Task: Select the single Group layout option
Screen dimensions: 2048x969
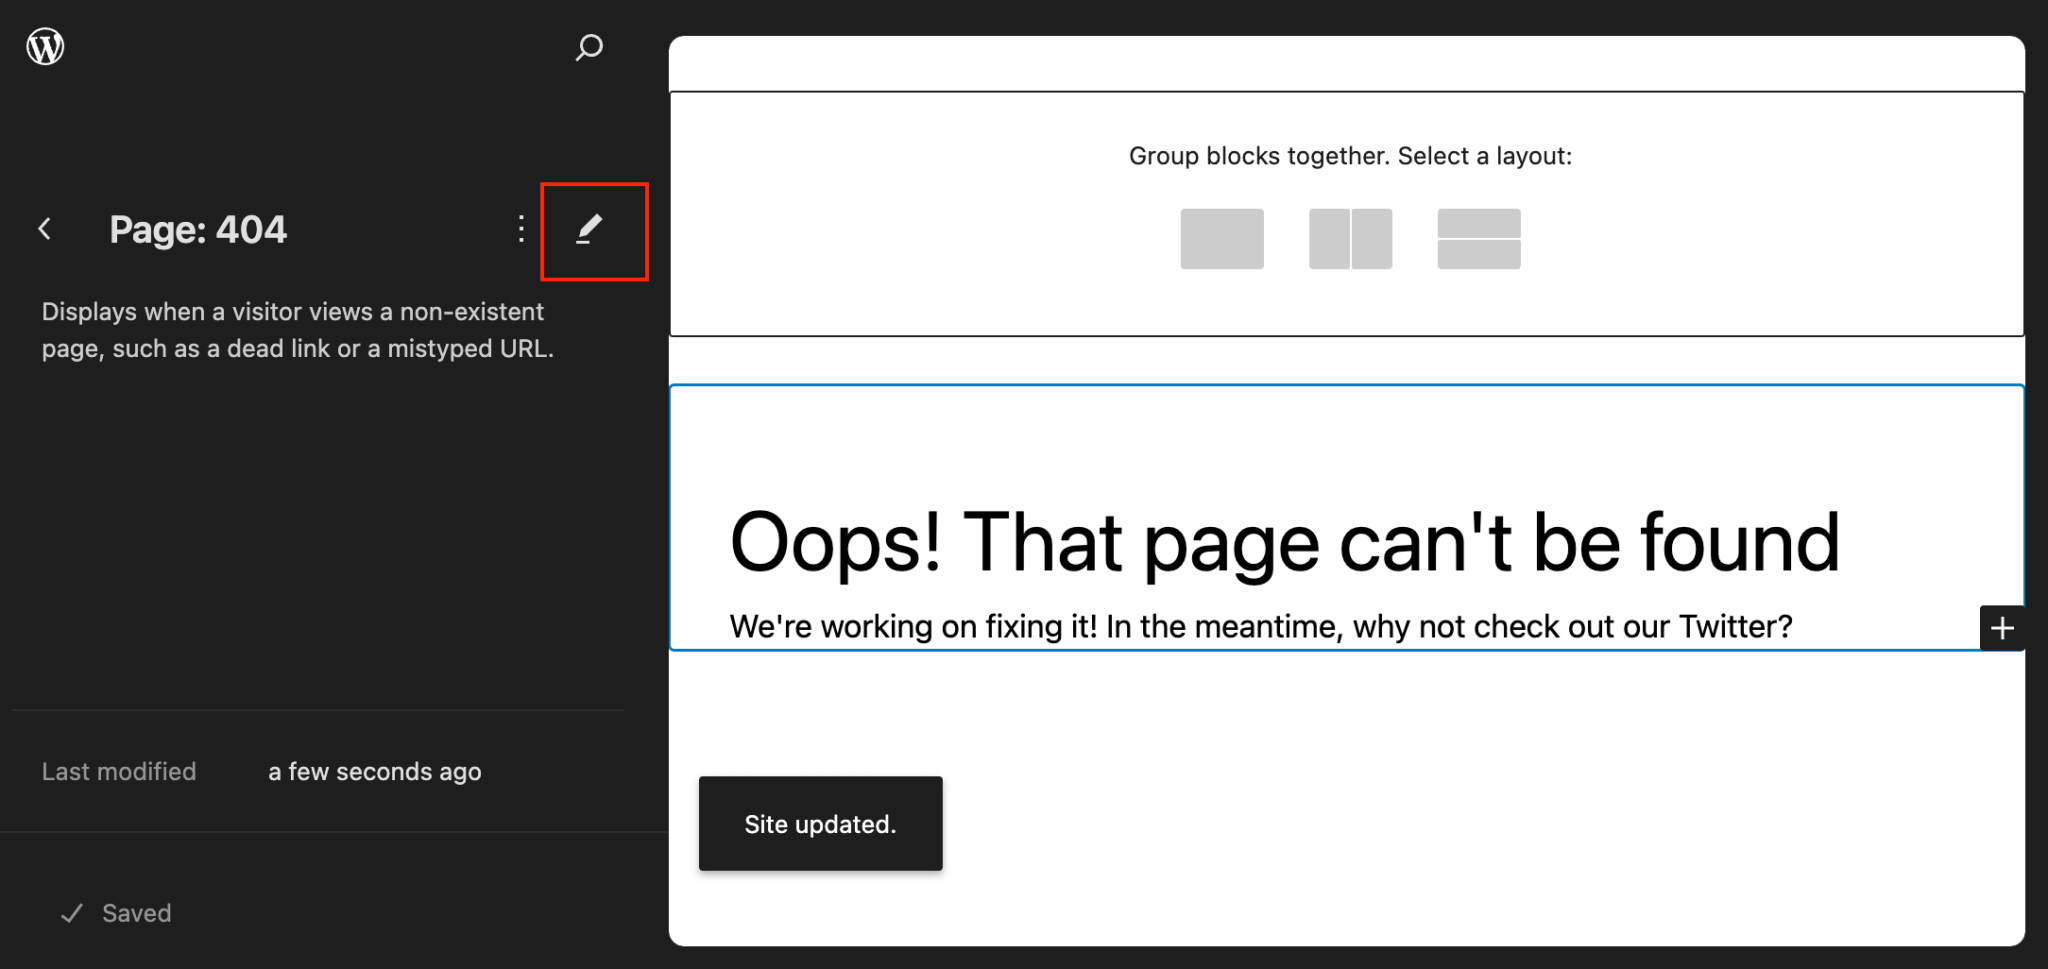Action: coord(1221,239)
